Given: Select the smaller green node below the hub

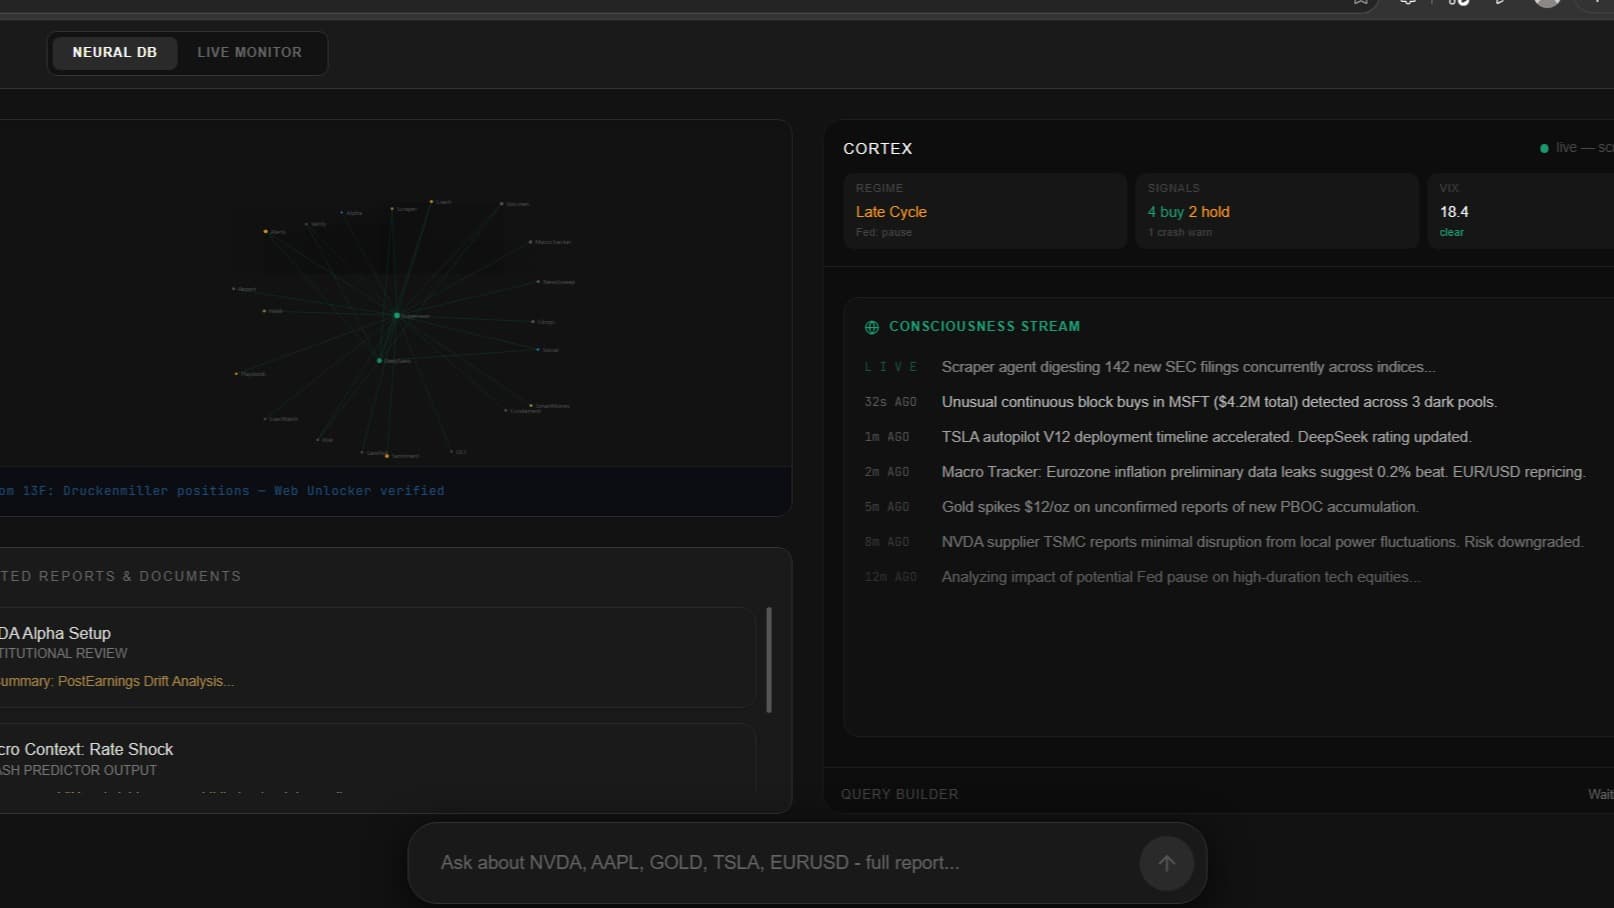Looking at the screenshot, I should click(x=379, y=360).
